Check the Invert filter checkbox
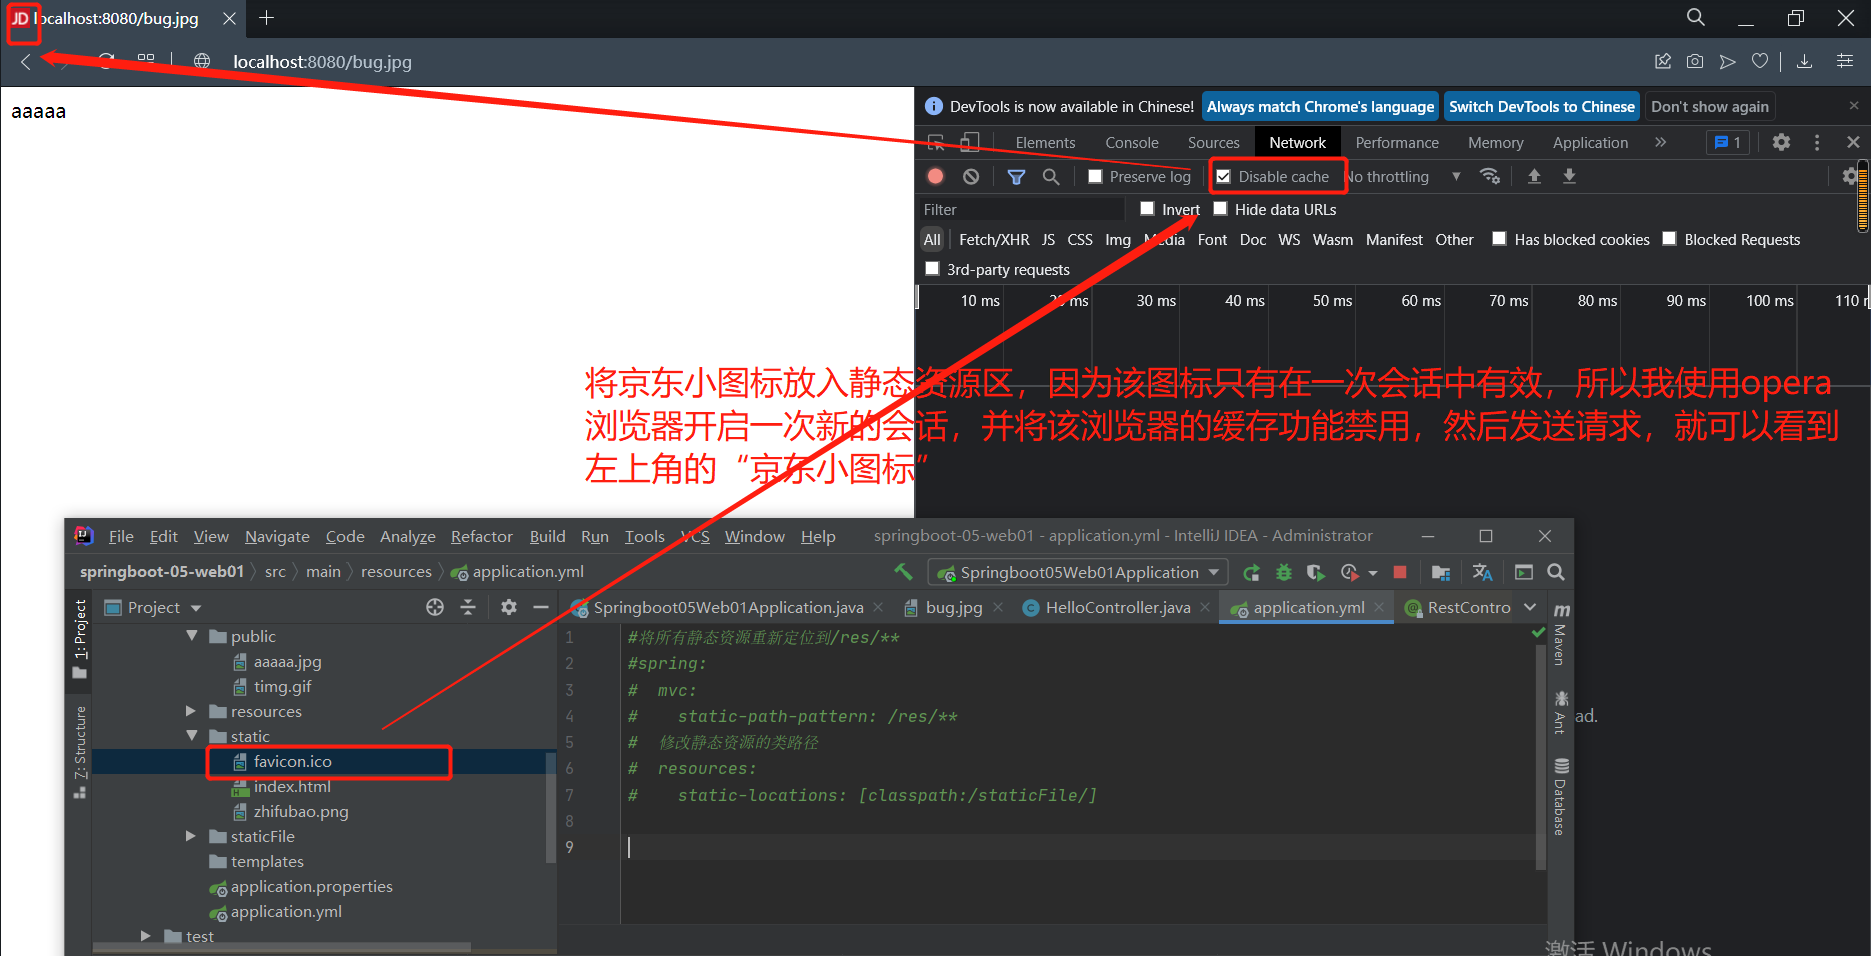This screenshot has width=1871, height=956. [x=1147, y=209]
